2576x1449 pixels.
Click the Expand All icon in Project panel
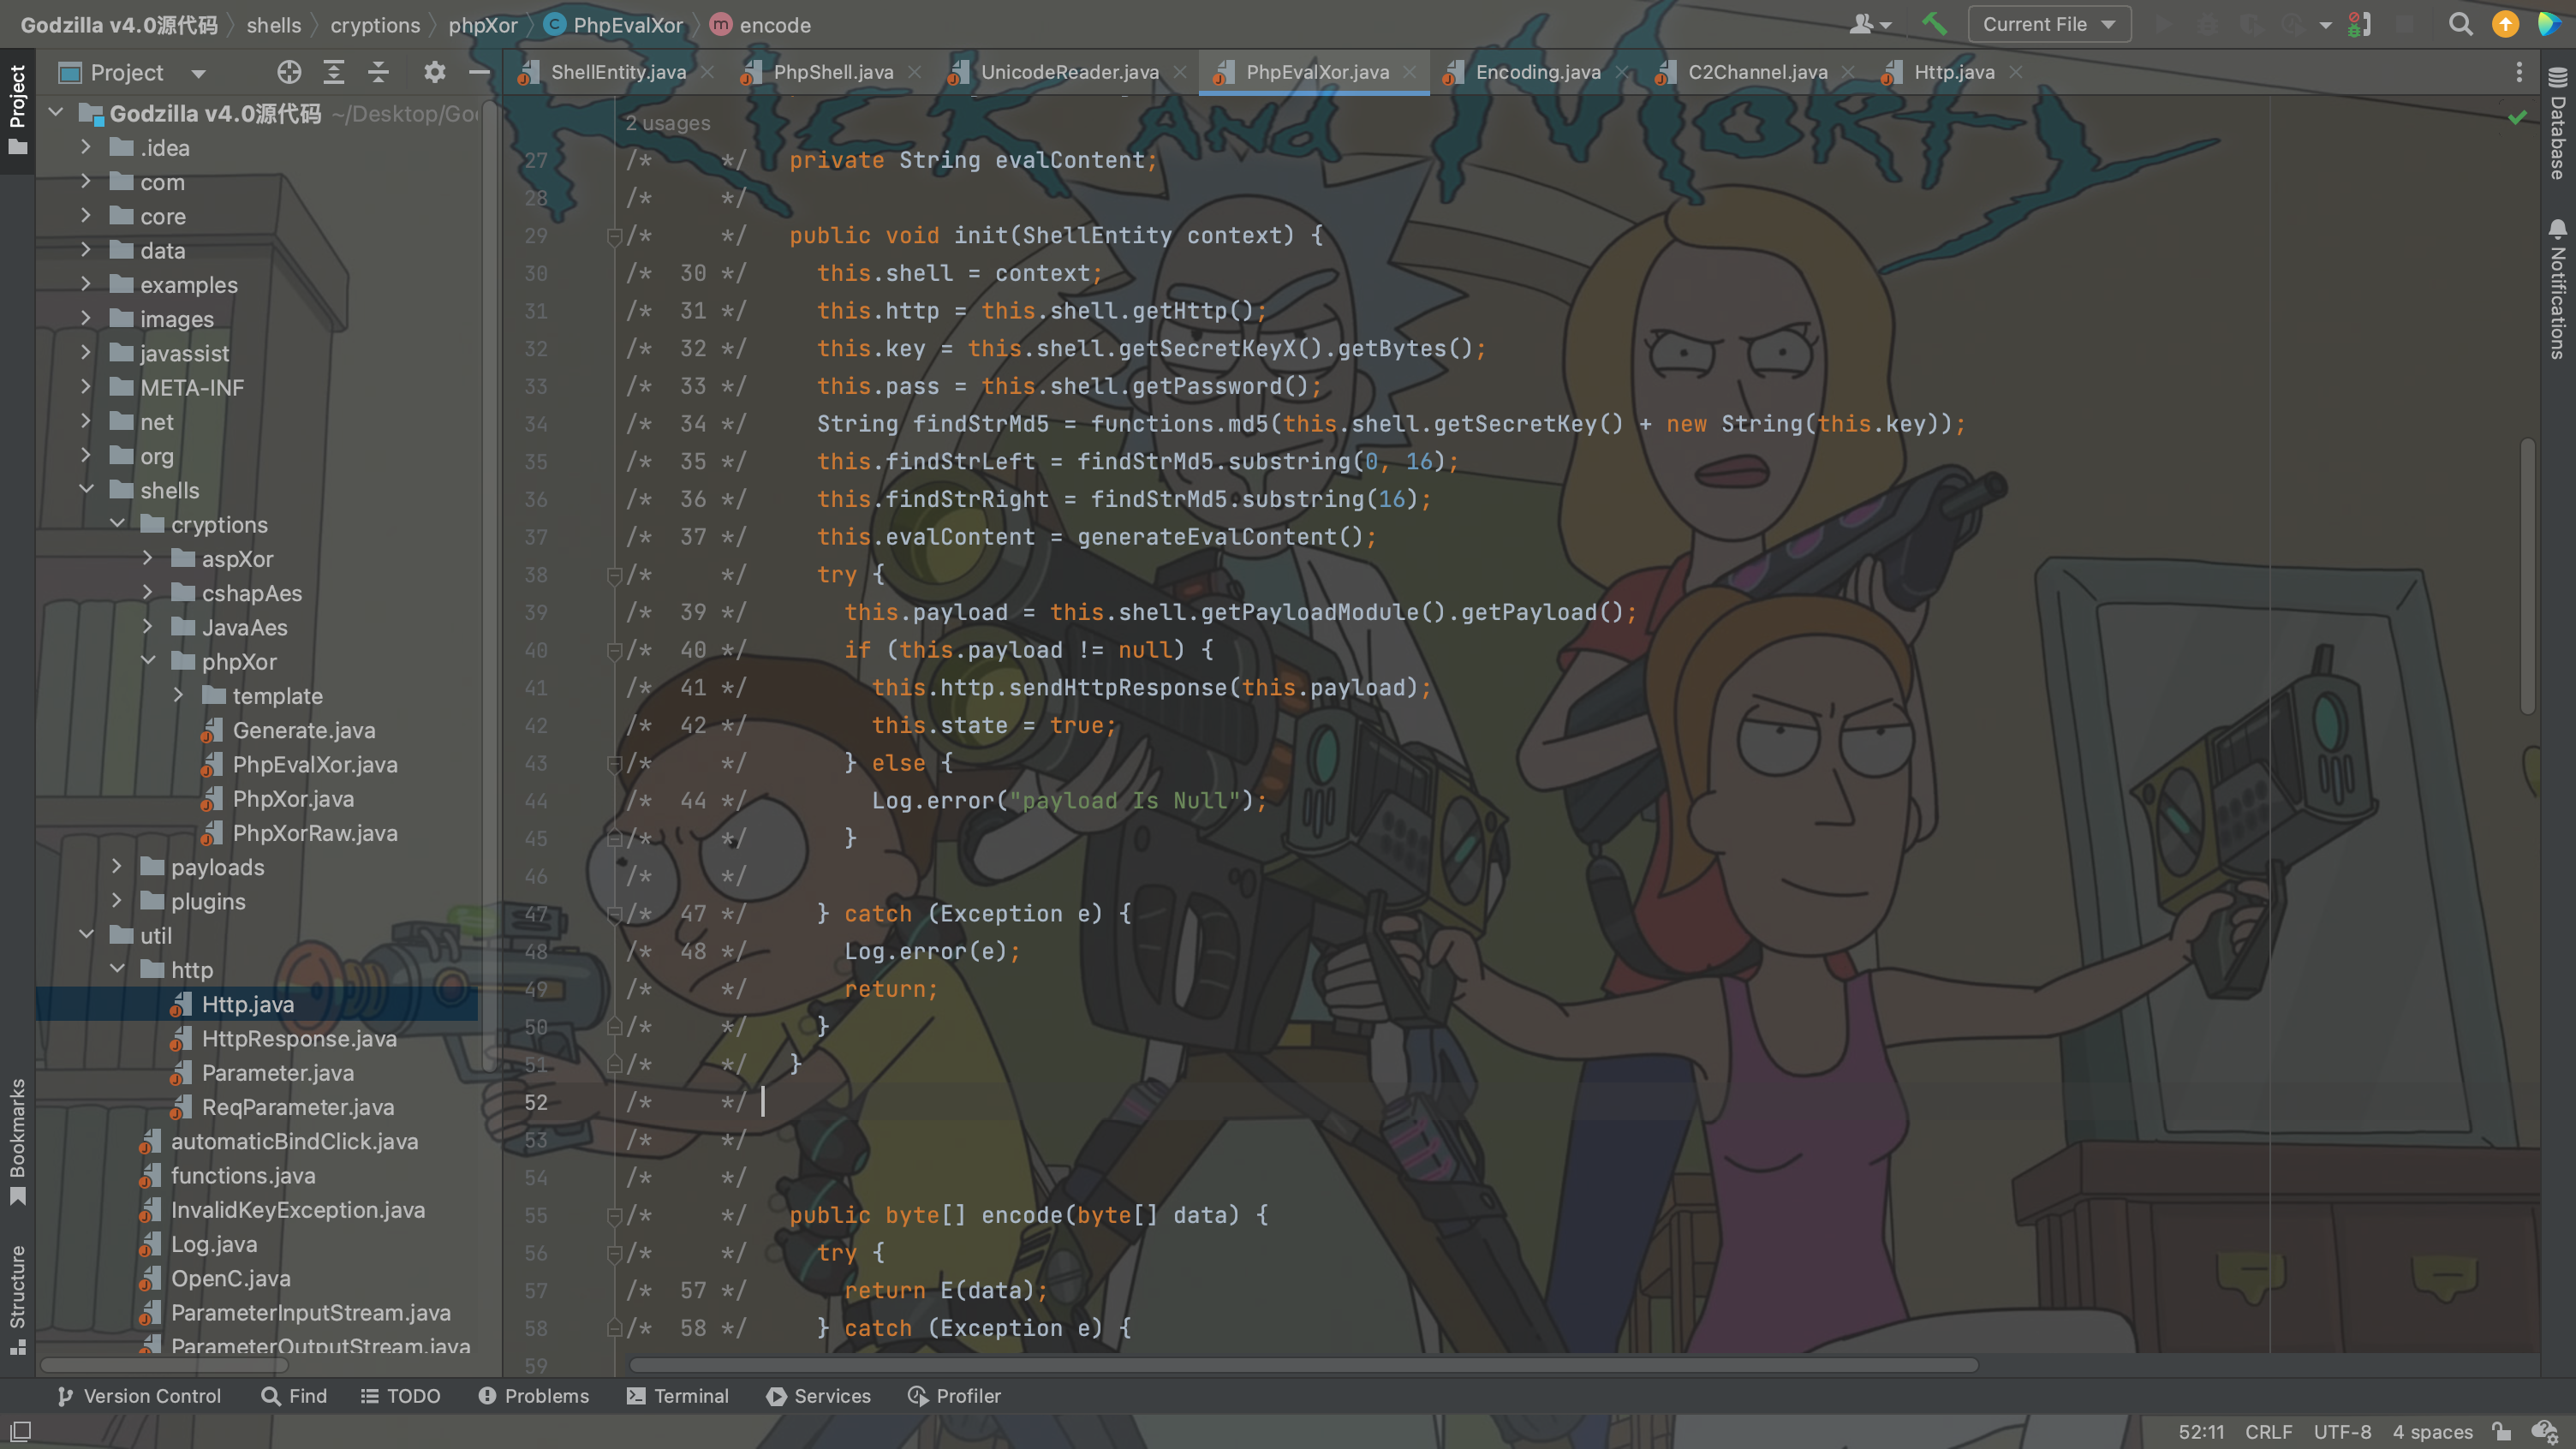pos(334,72)
